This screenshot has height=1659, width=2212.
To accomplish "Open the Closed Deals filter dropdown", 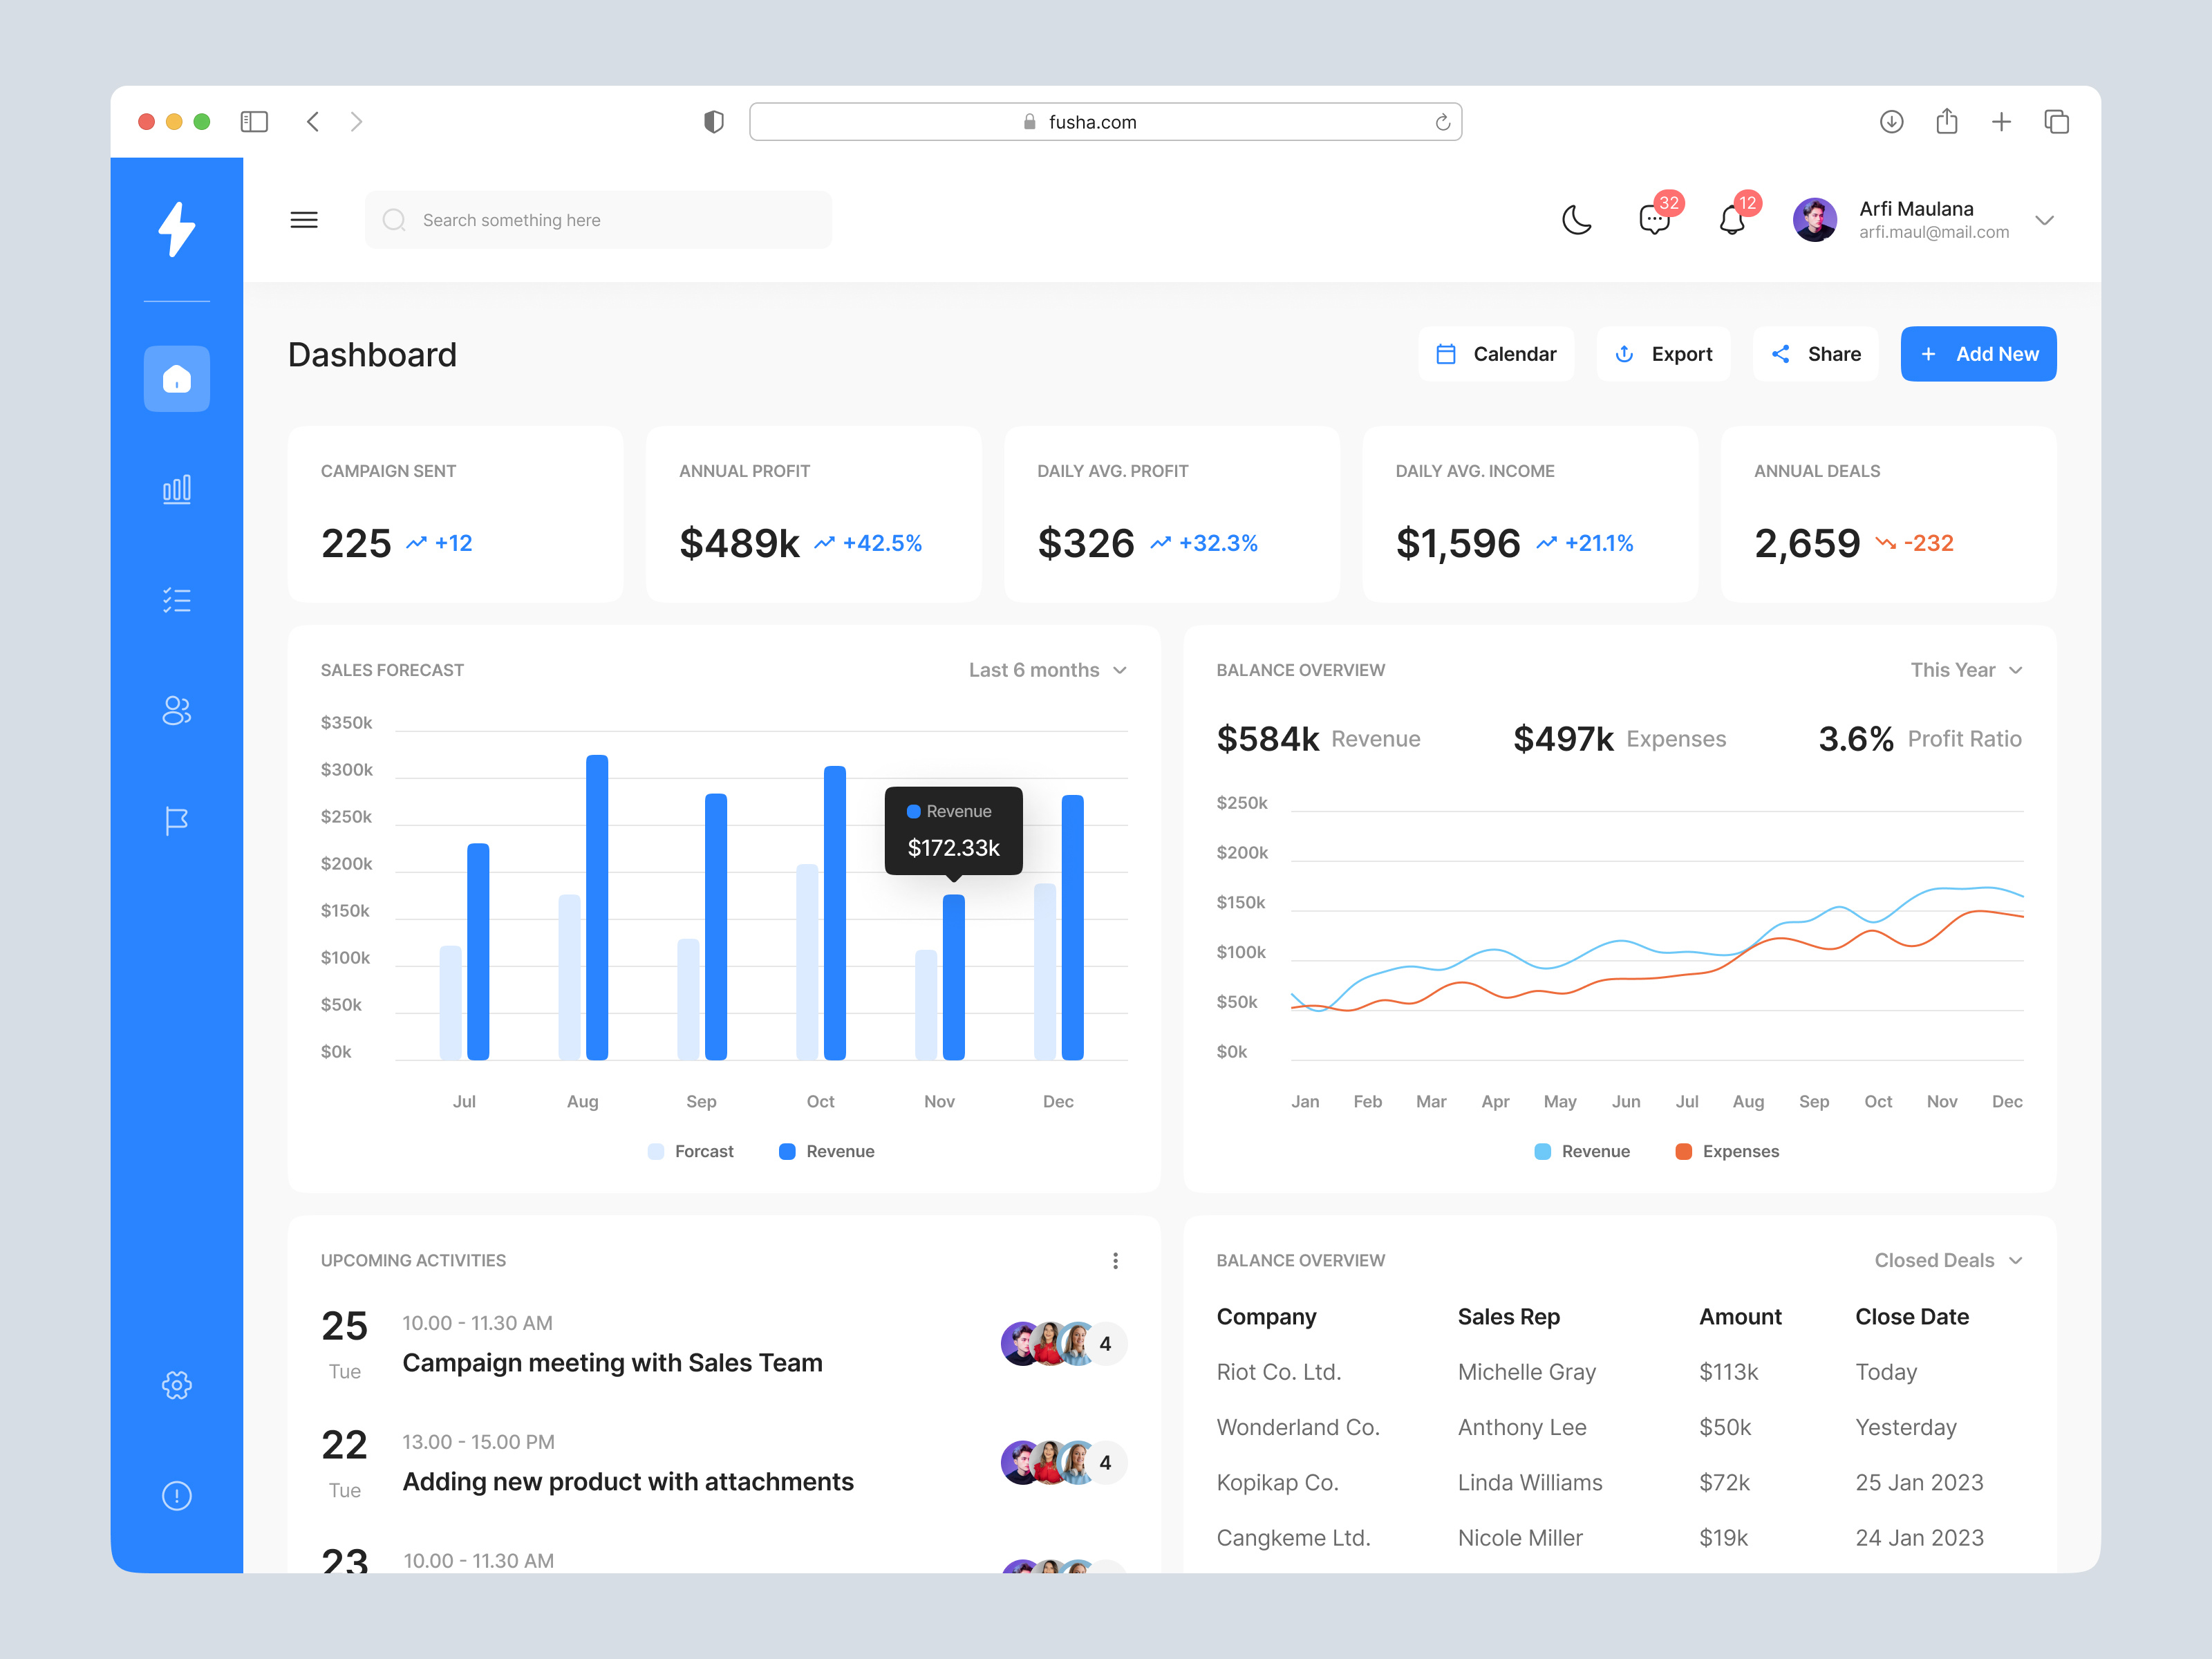I will (x=1947, y=1260).
